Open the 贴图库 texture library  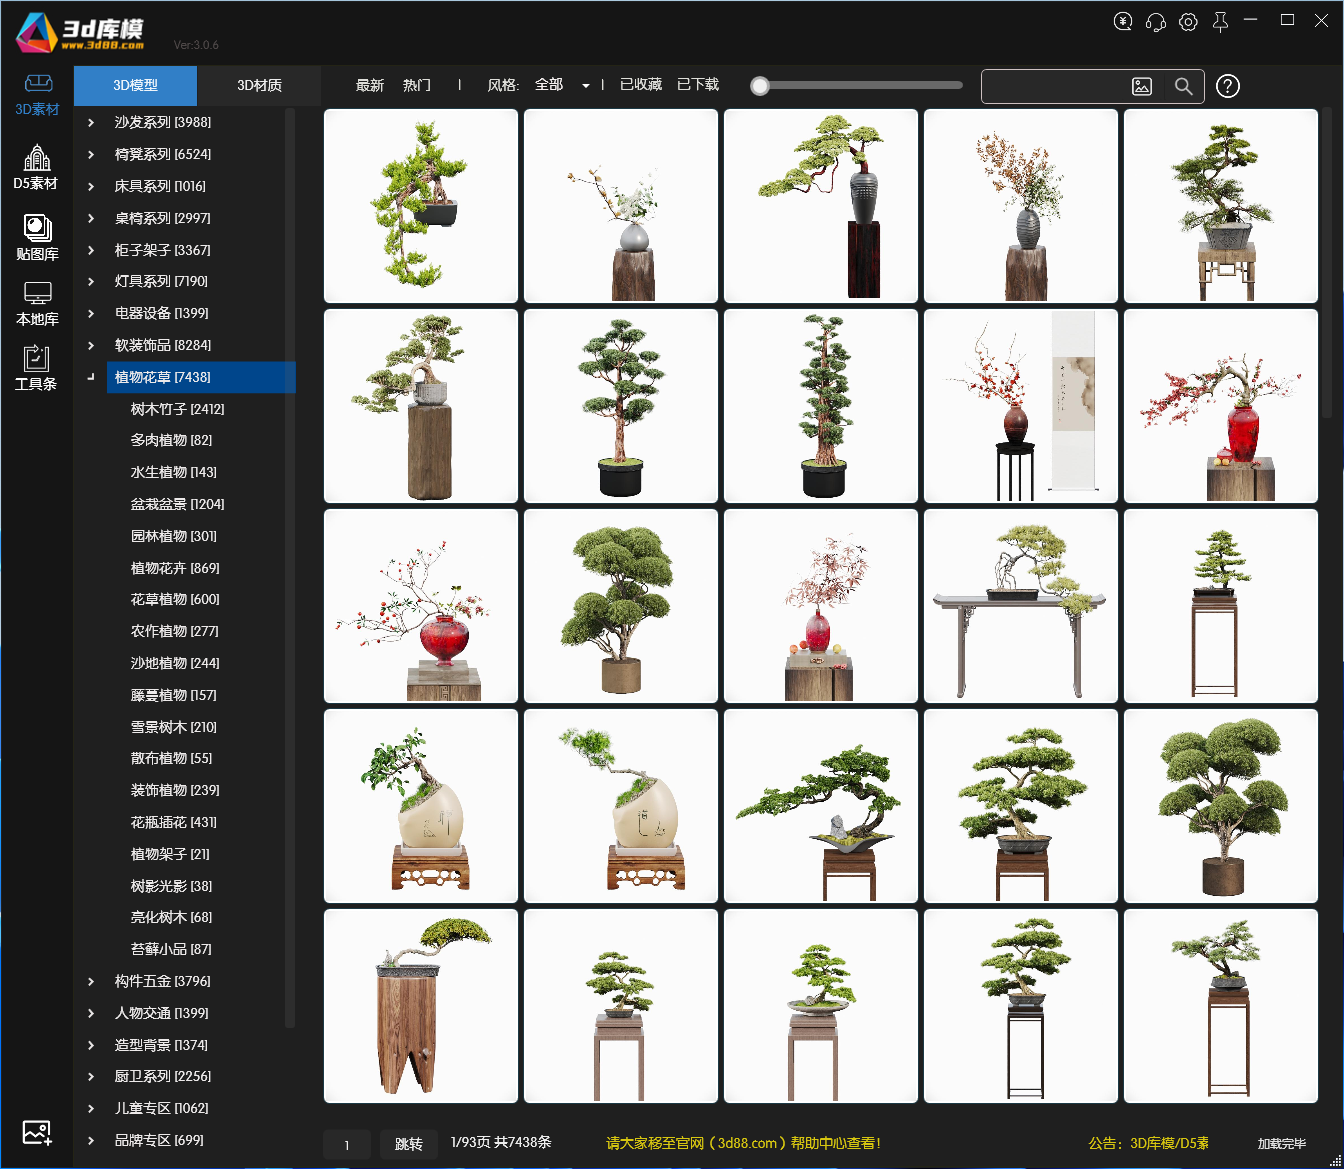[37, 237]
